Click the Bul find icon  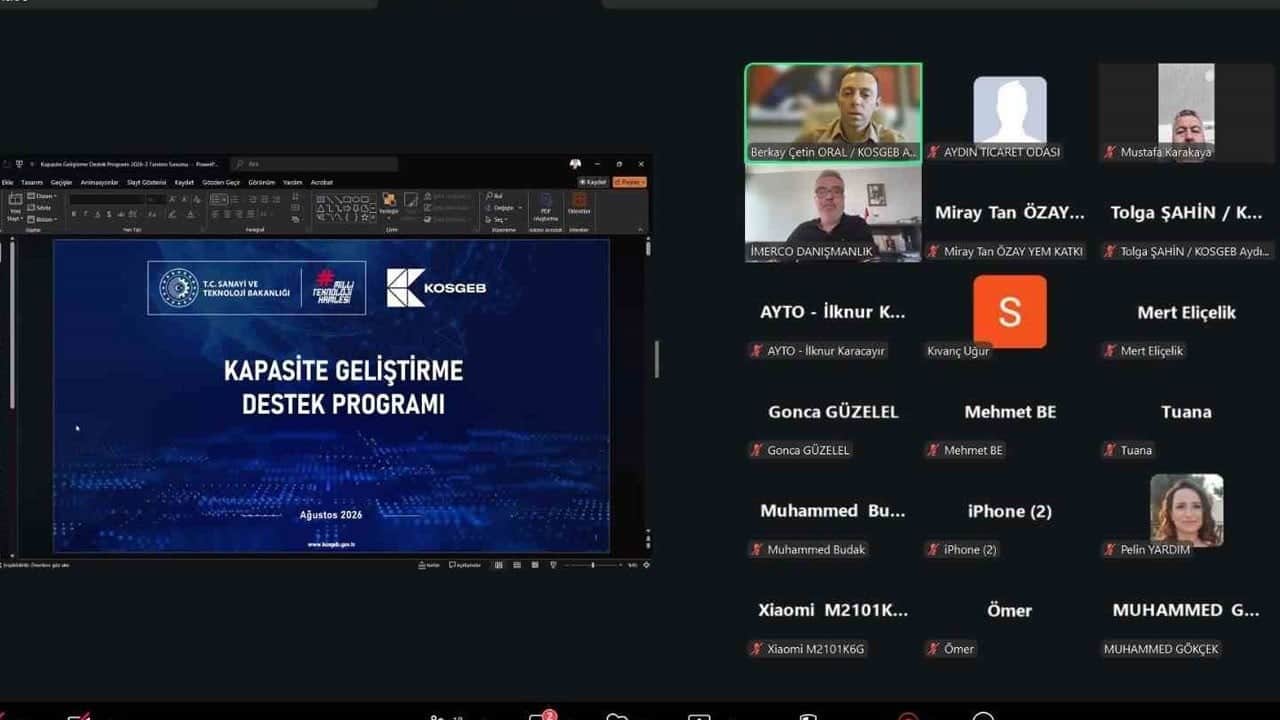point(495,196)
